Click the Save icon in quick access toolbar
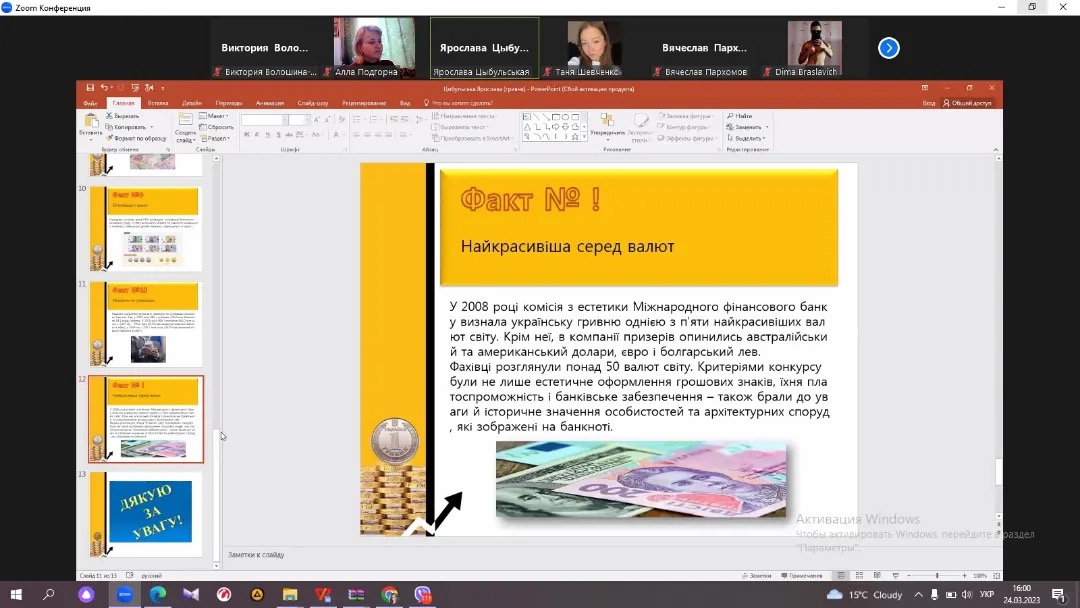The height and width of the screenshot is (608, 1080). (90, 88)
